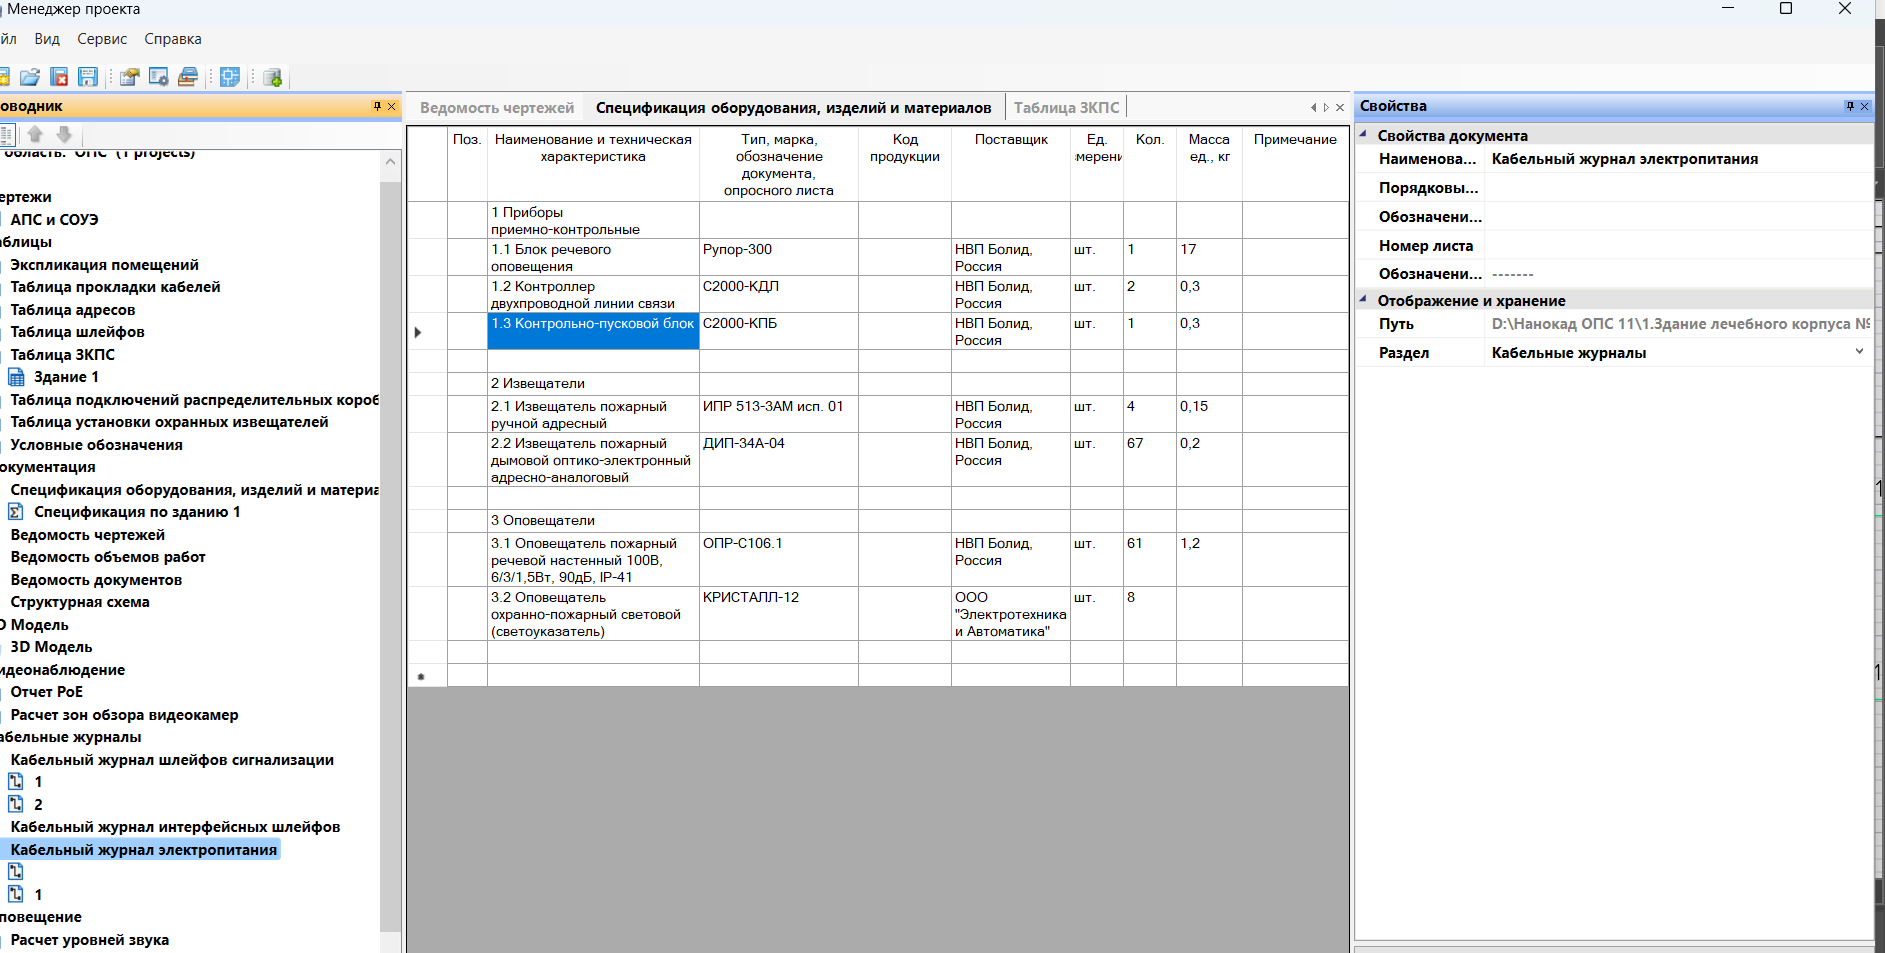Open the Раздел dropdown in properties
Image resolution: width=1885 pixels, height=953 pixels.
(x=1859, y=352)
